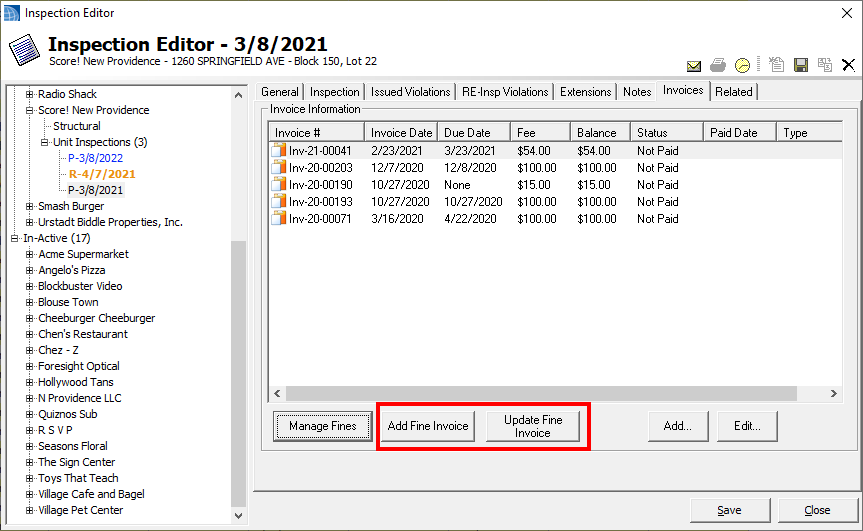The height and width of the screenshot is (531, 863).
Task: Expand the Cheeburger Cheeburger node
Action: [x=30, y=318]
